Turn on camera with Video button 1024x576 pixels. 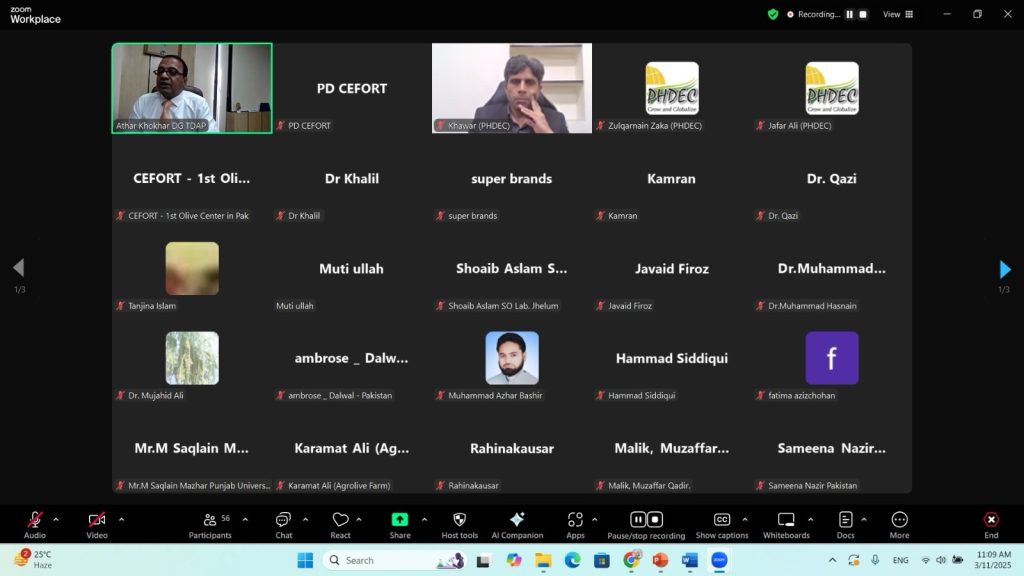coord(97,520)
